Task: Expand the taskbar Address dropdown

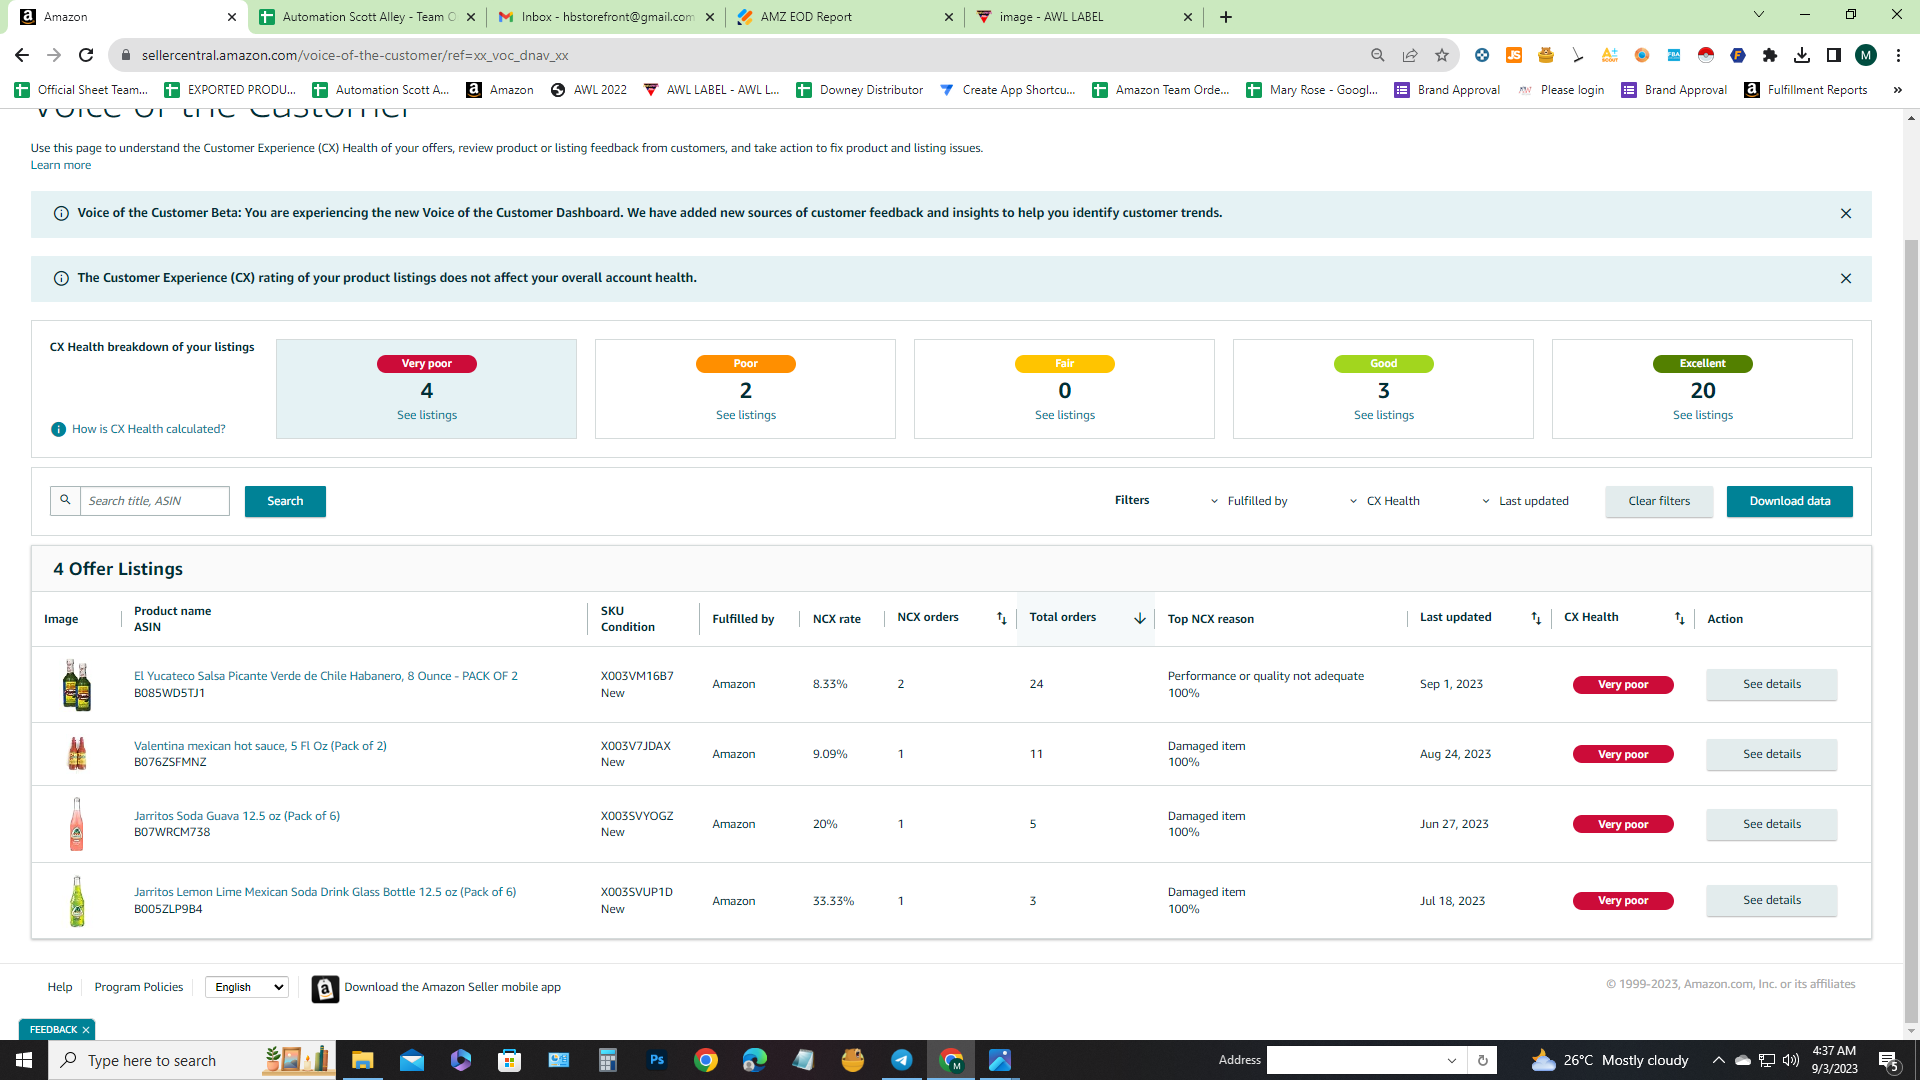Action: pos(1452,1060)
